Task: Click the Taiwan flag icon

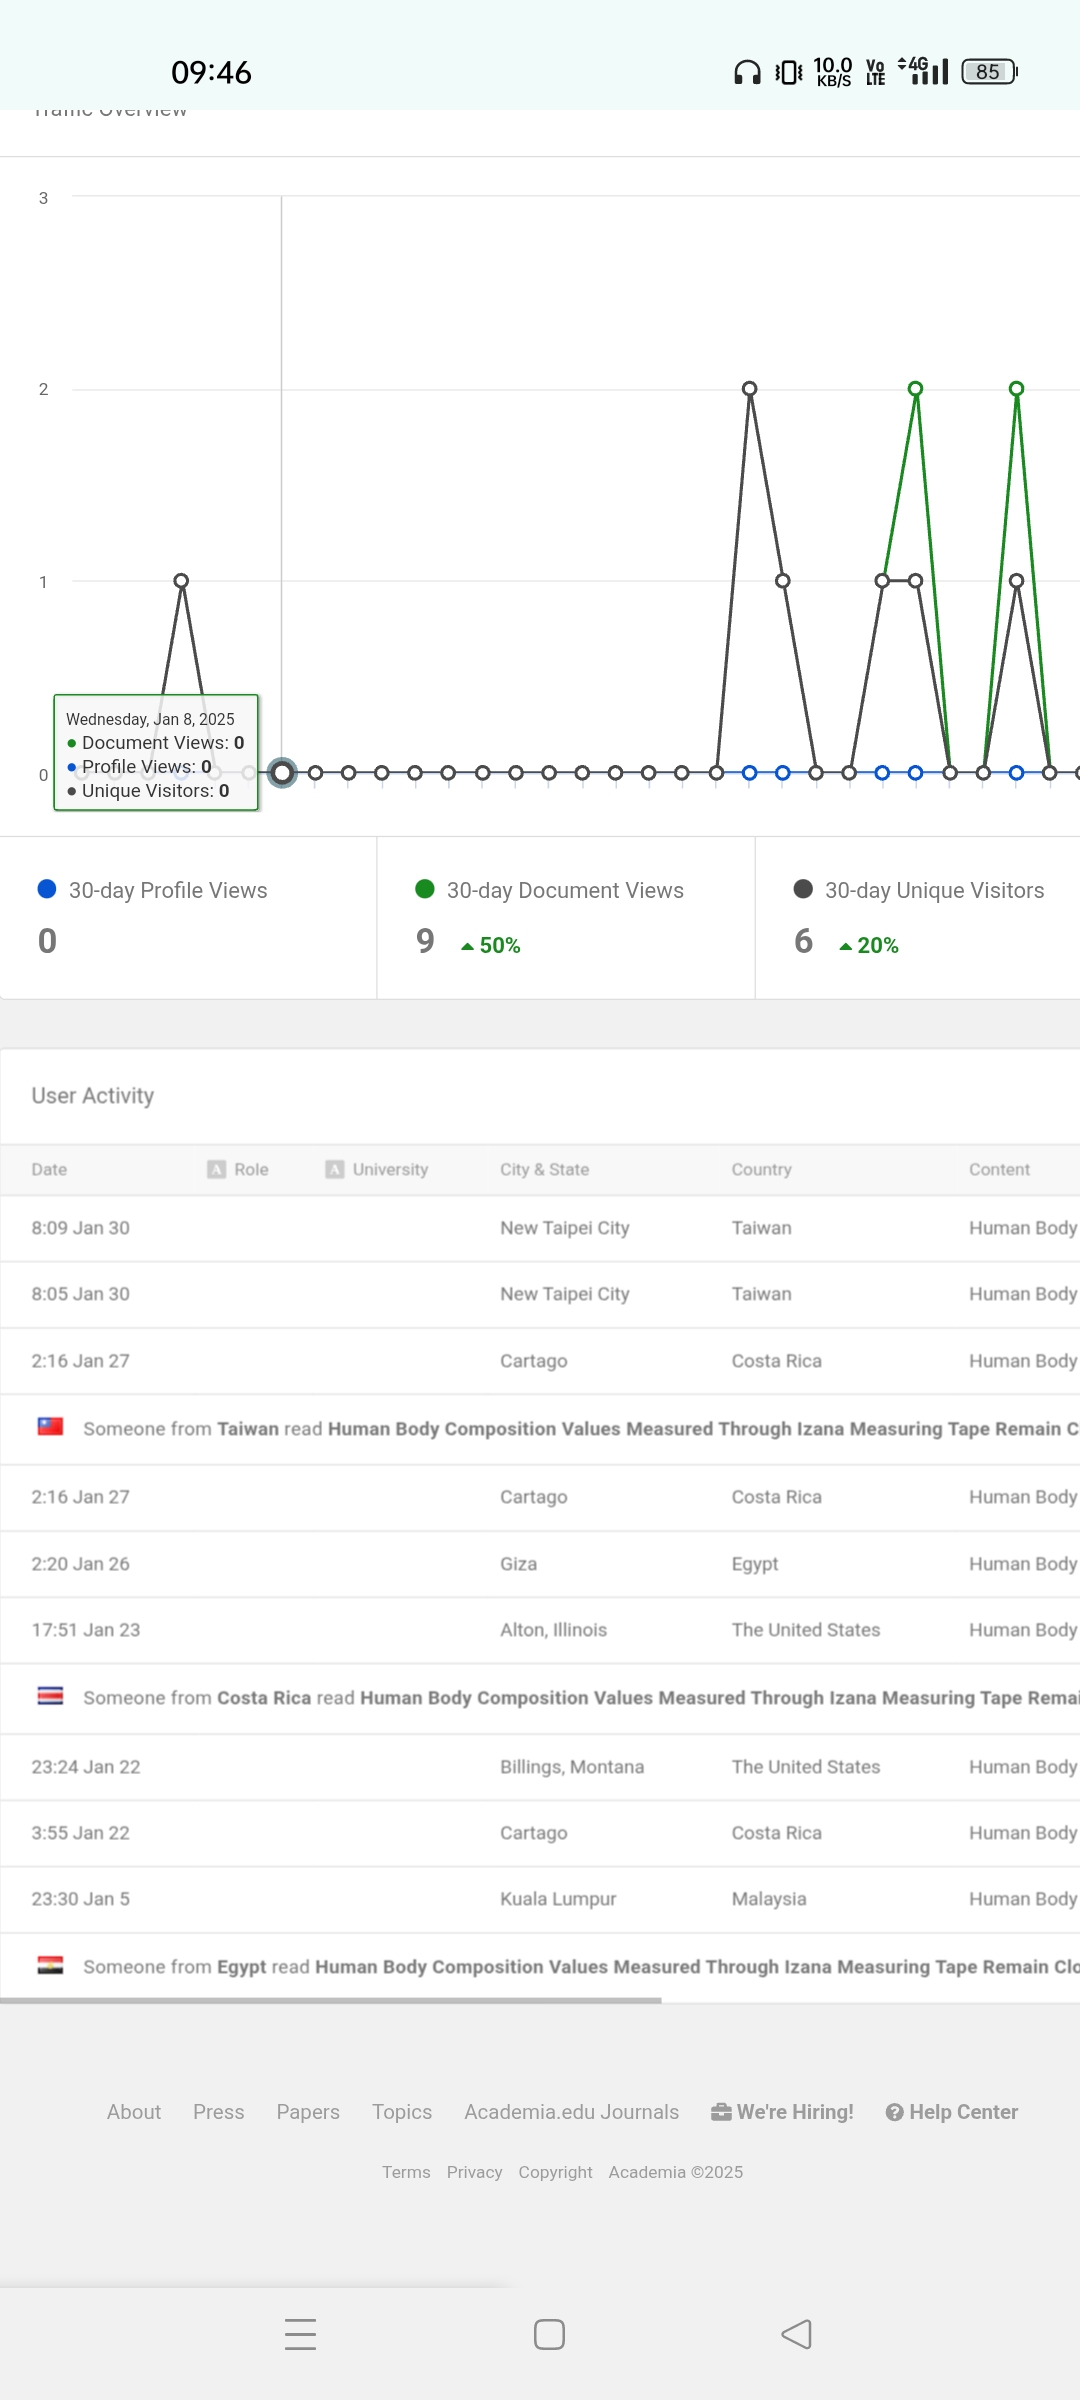Action: coord(50,1427)
